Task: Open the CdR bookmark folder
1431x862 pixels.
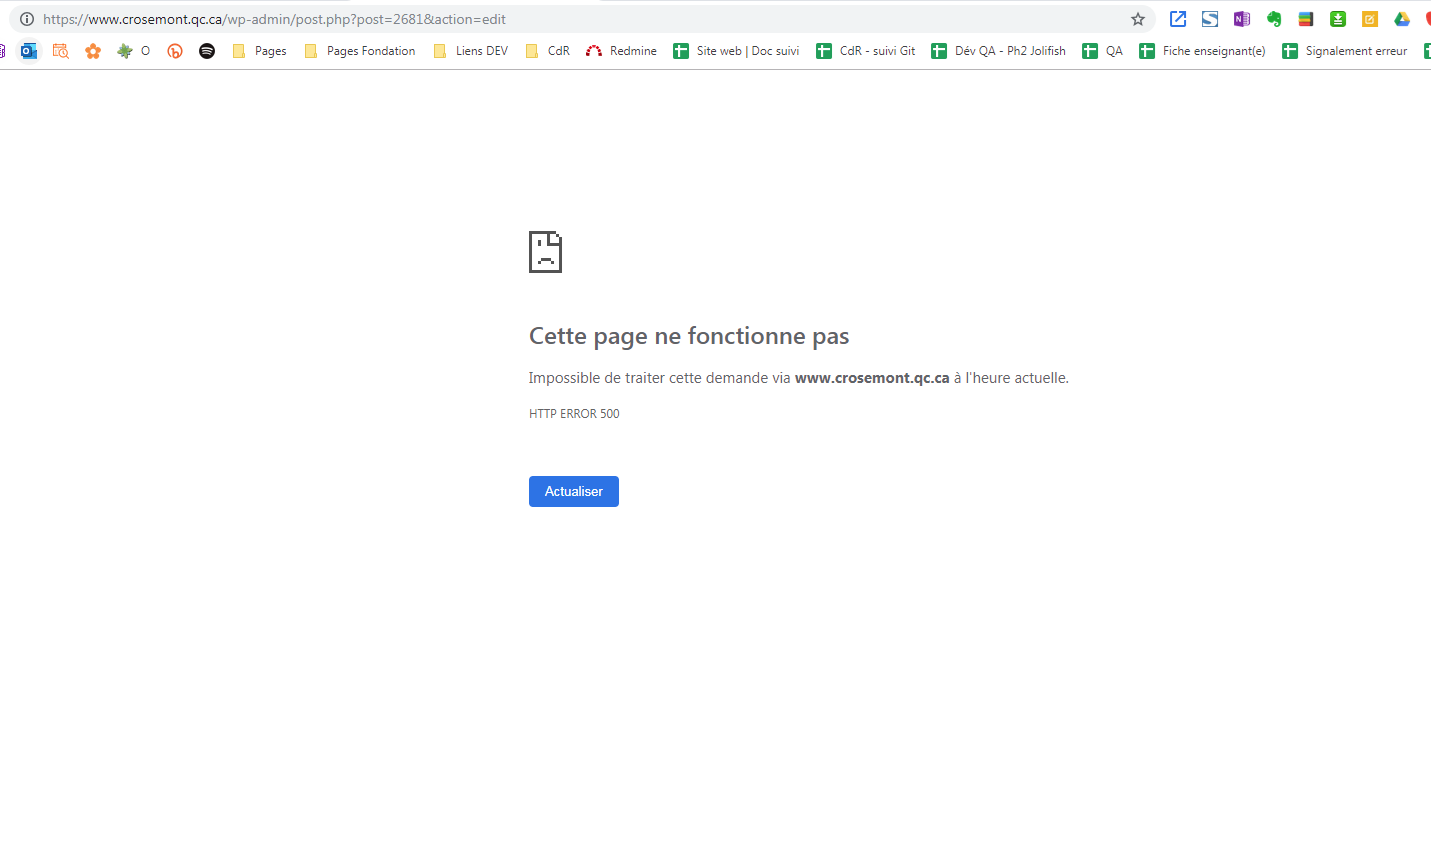Action: pyautogui.click(x=548, y=51)
